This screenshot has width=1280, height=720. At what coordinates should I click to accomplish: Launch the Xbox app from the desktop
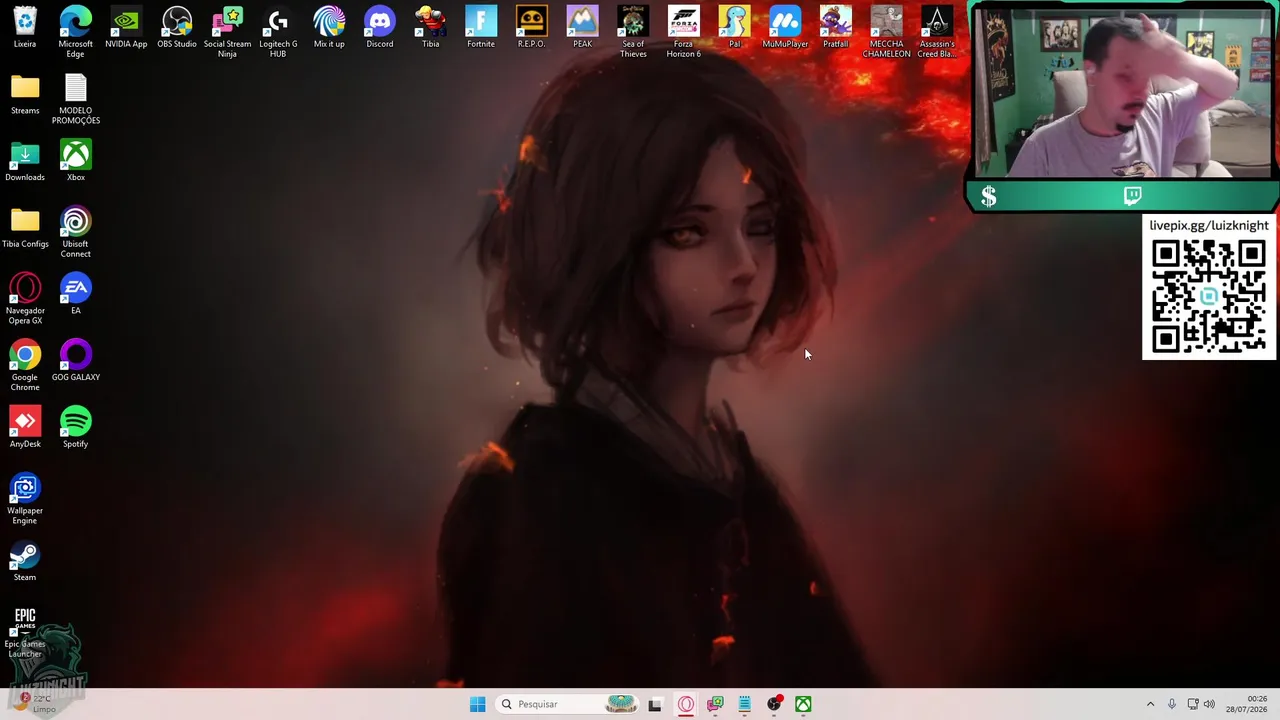76,160
